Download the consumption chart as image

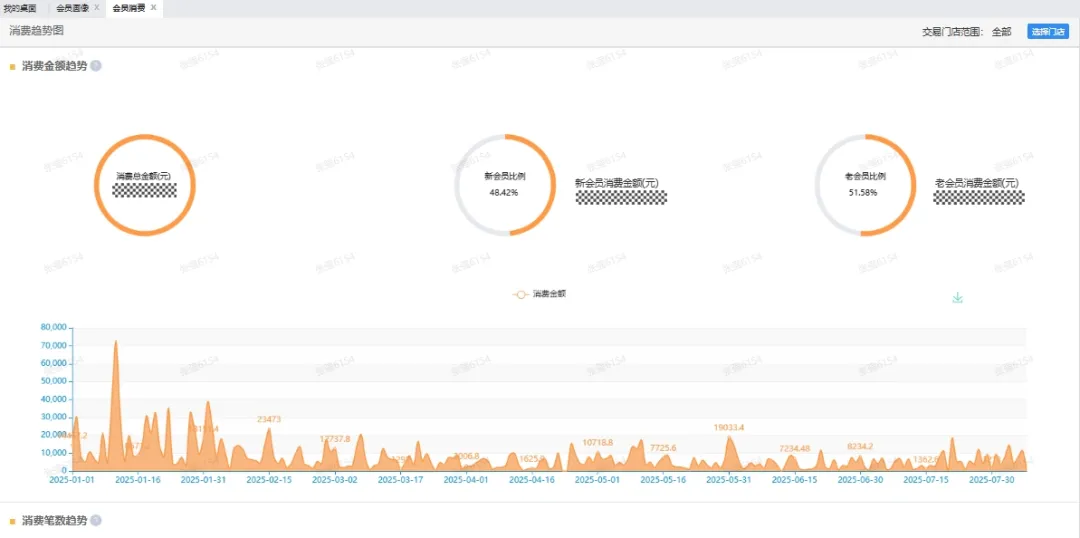[x=957, y=298]
